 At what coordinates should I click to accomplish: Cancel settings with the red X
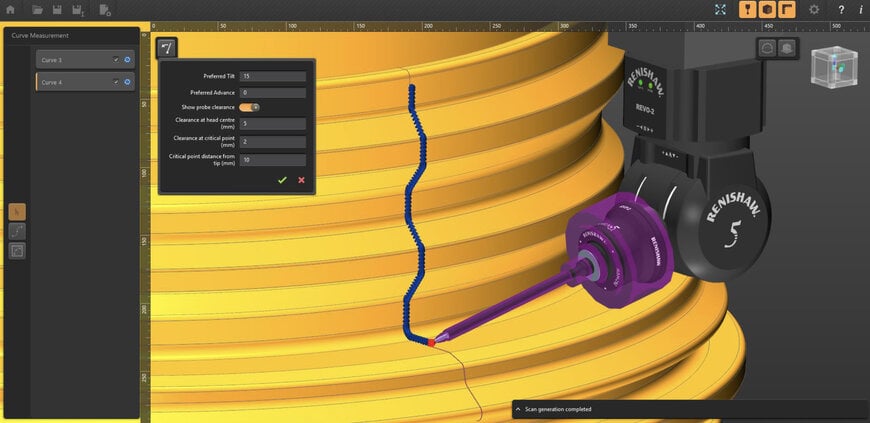point(301,180)
